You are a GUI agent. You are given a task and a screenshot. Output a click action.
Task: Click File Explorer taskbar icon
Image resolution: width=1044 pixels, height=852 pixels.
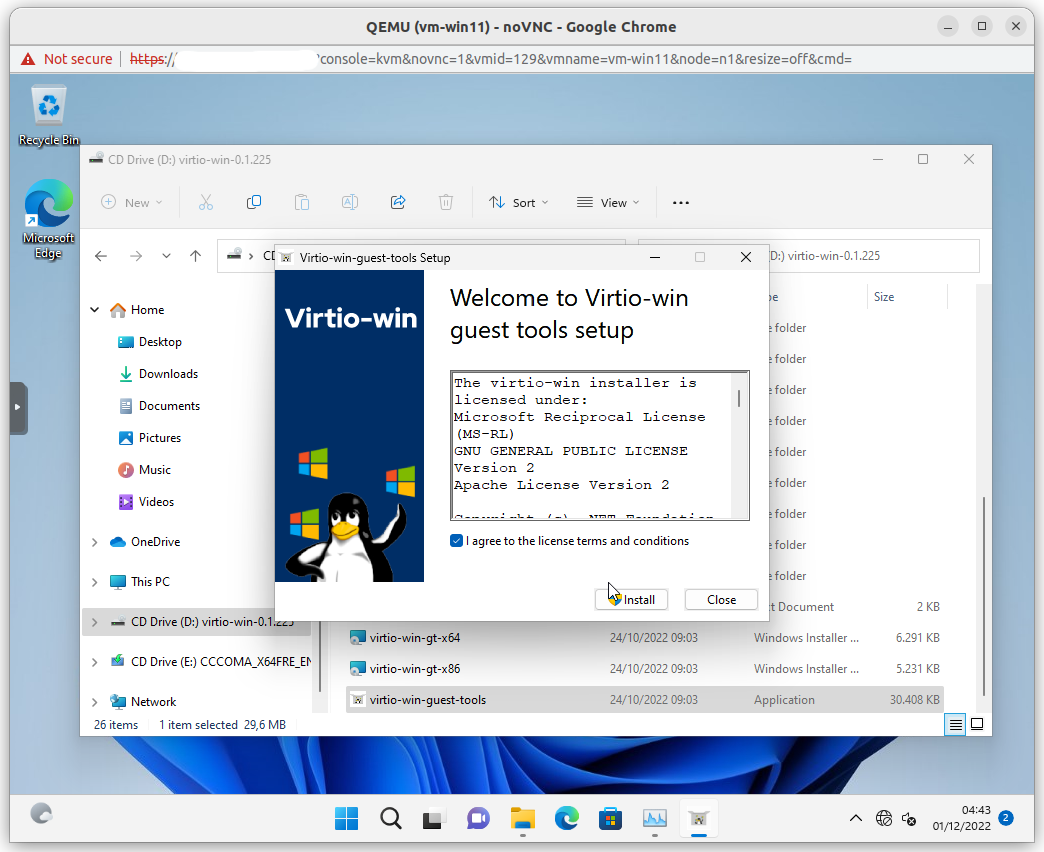(523, 818)
